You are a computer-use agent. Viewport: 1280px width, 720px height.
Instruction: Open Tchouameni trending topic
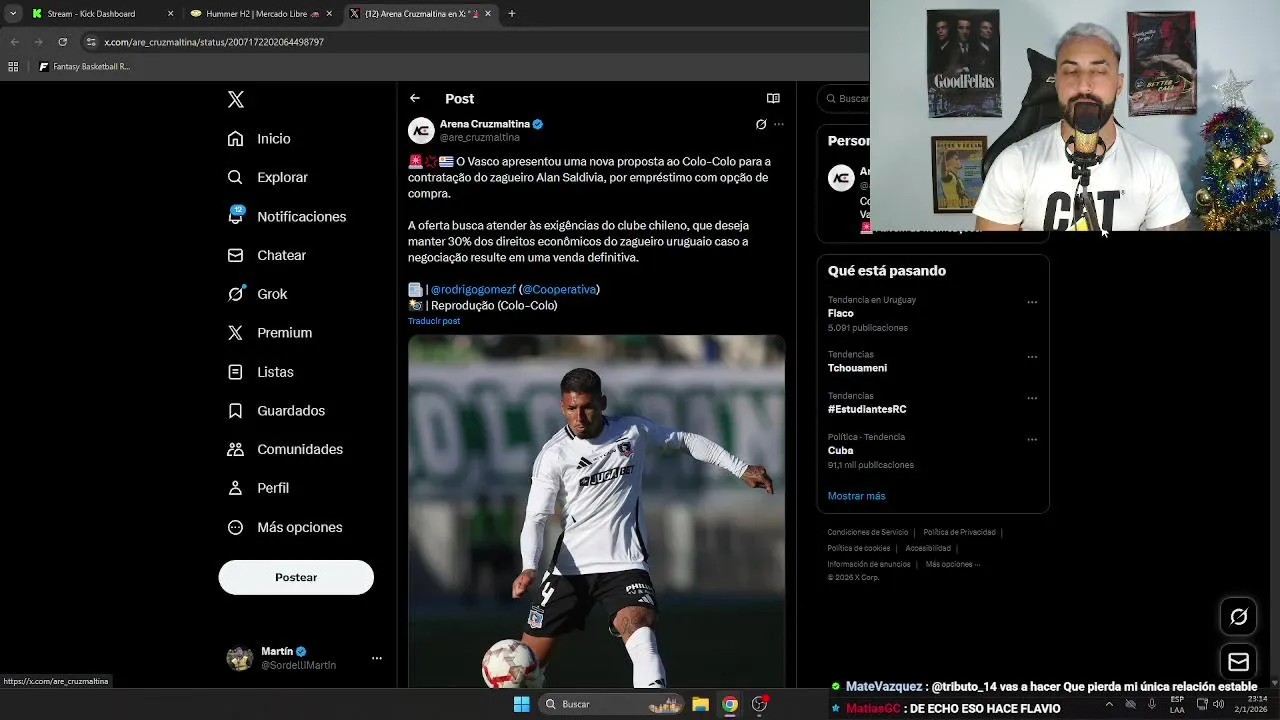857,368
